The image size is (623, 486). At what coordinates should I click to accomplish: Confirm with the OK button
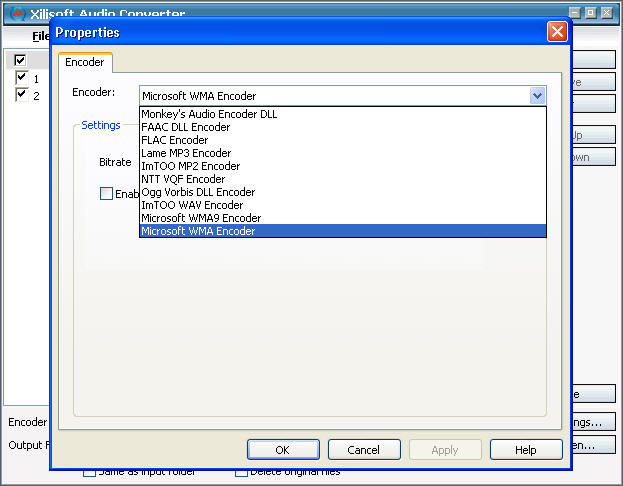(x=283, y=450)
